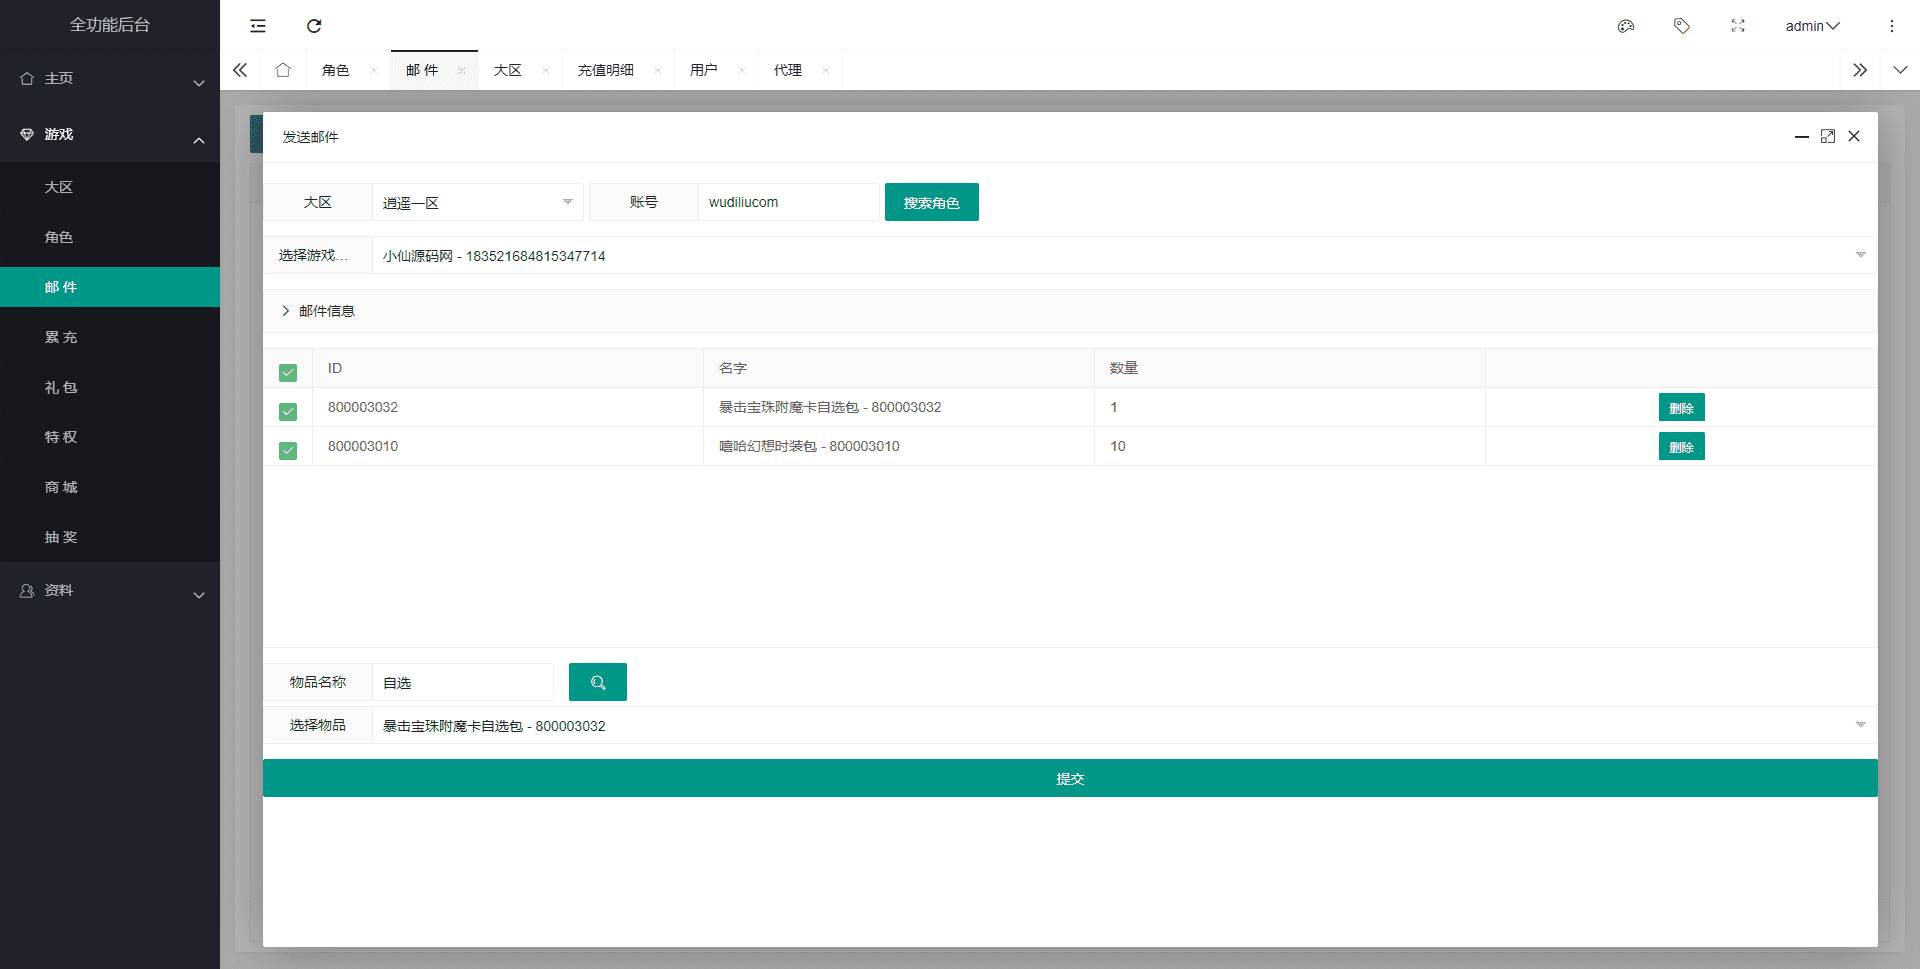Close the 代理 tab
The image size is (1920, 969).
(x=826, y=70)
